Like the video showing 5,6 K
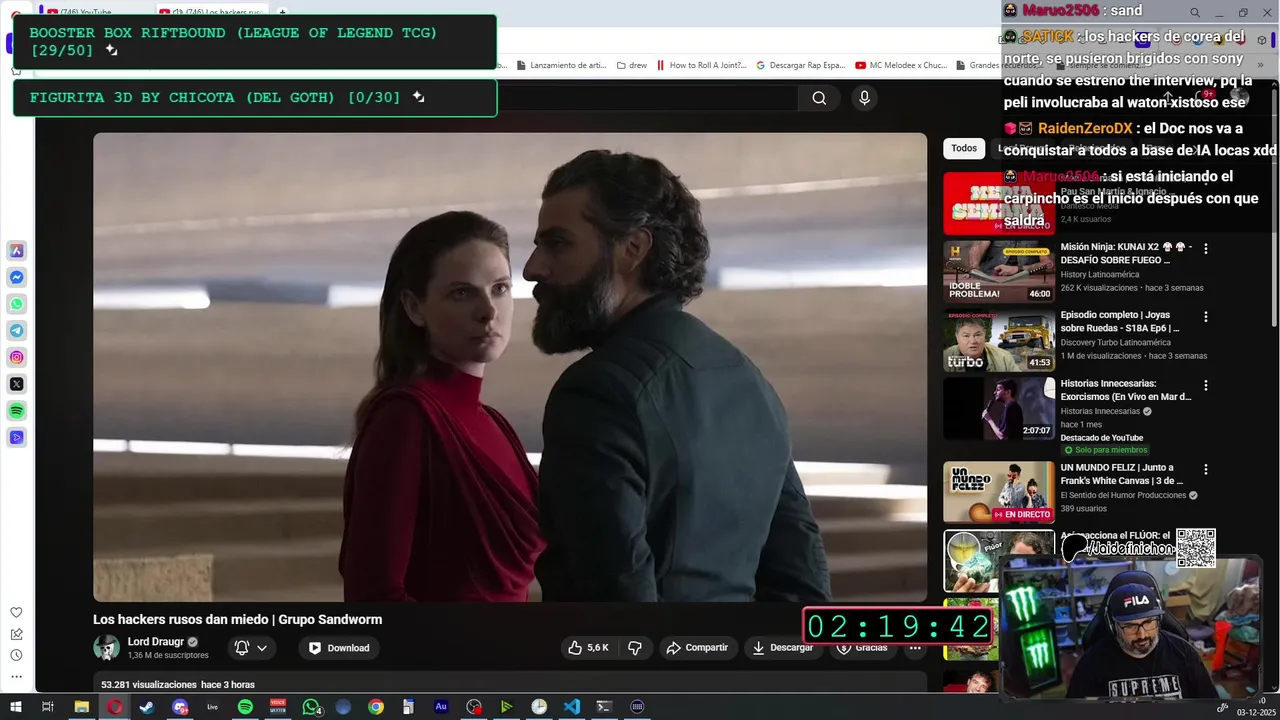This screenshot has height=720, width=1280. coord(588,648)
